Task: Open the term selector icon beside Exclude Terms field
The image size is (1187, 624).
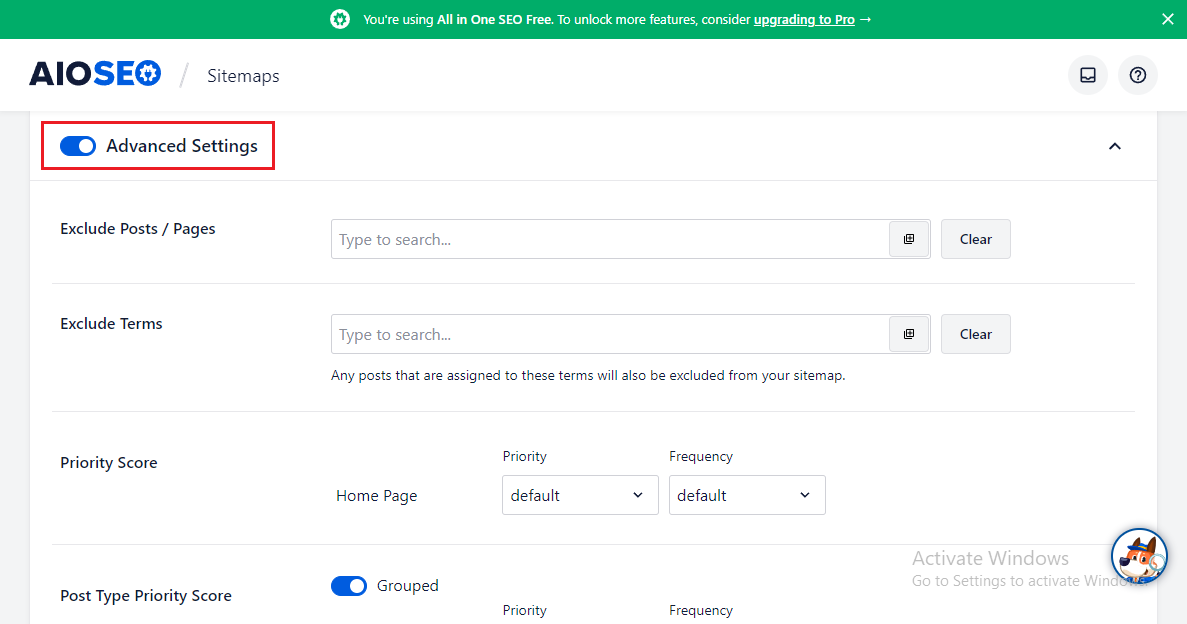Action: tap(909, 334)
